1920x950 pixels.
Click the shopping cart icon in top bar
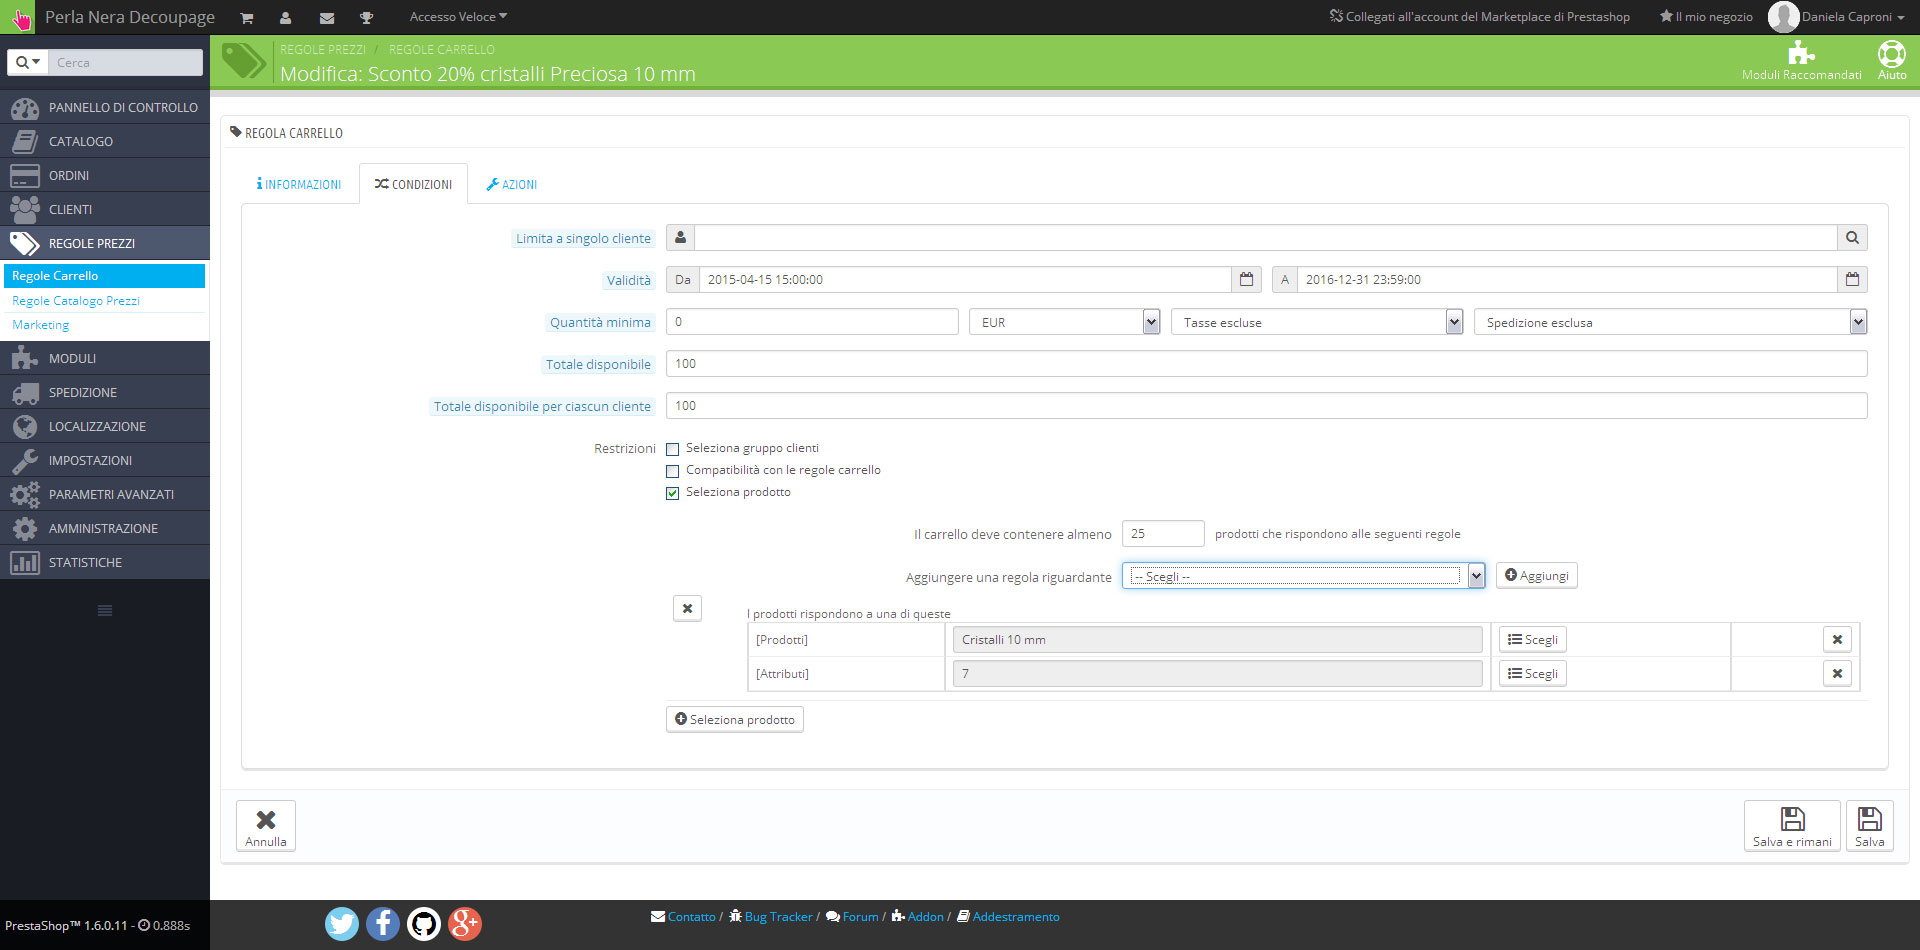247,18
